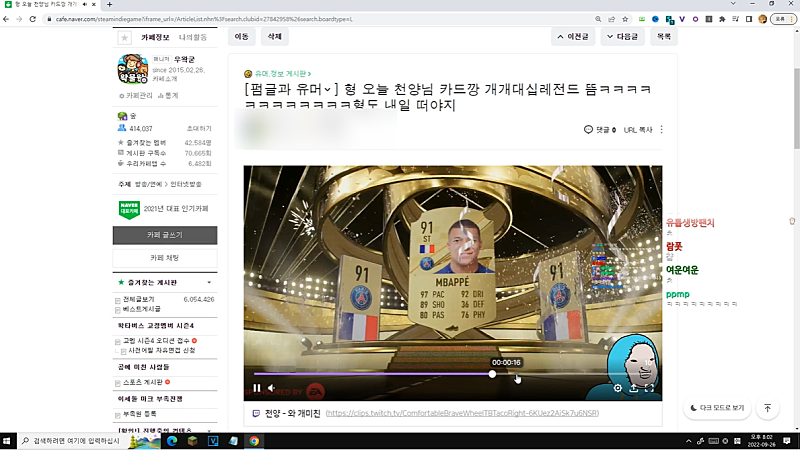Open 고멤 시즌4 오디션 접수 board
This screenshot has width=800, height=450.
156,340
